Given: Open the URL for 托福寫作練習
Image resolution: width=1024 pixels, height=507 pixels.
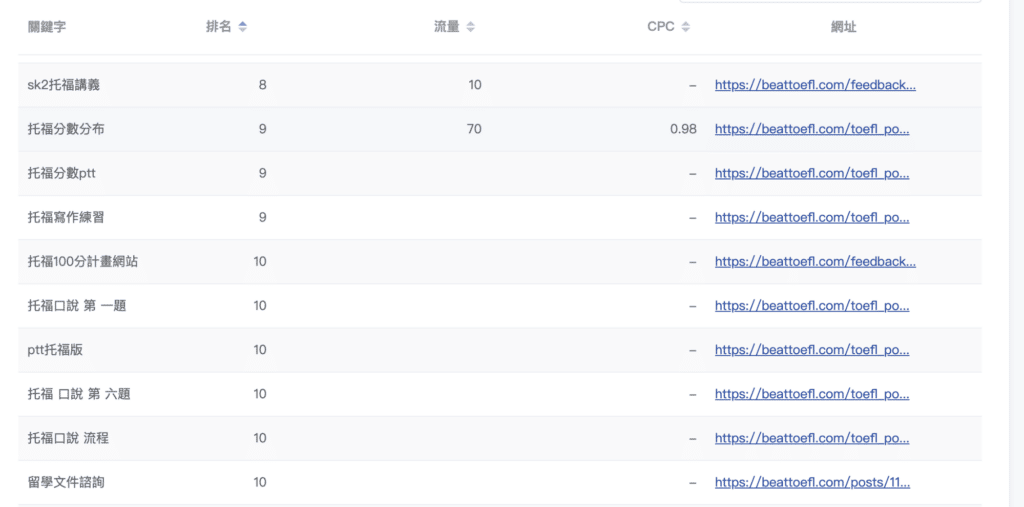Looking at the screenshot, I should tap(811, 217).
